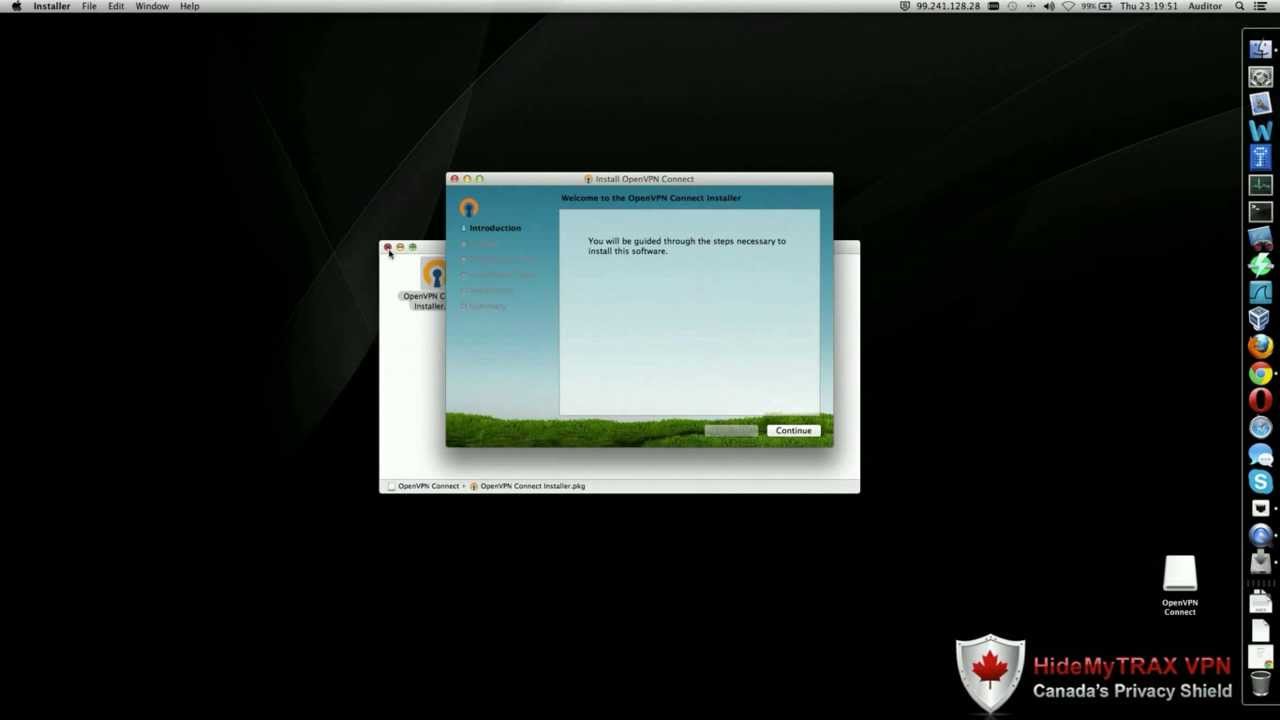
Task: Click OpenVPN Connect volume in Finder path bar
Action: 423,486
